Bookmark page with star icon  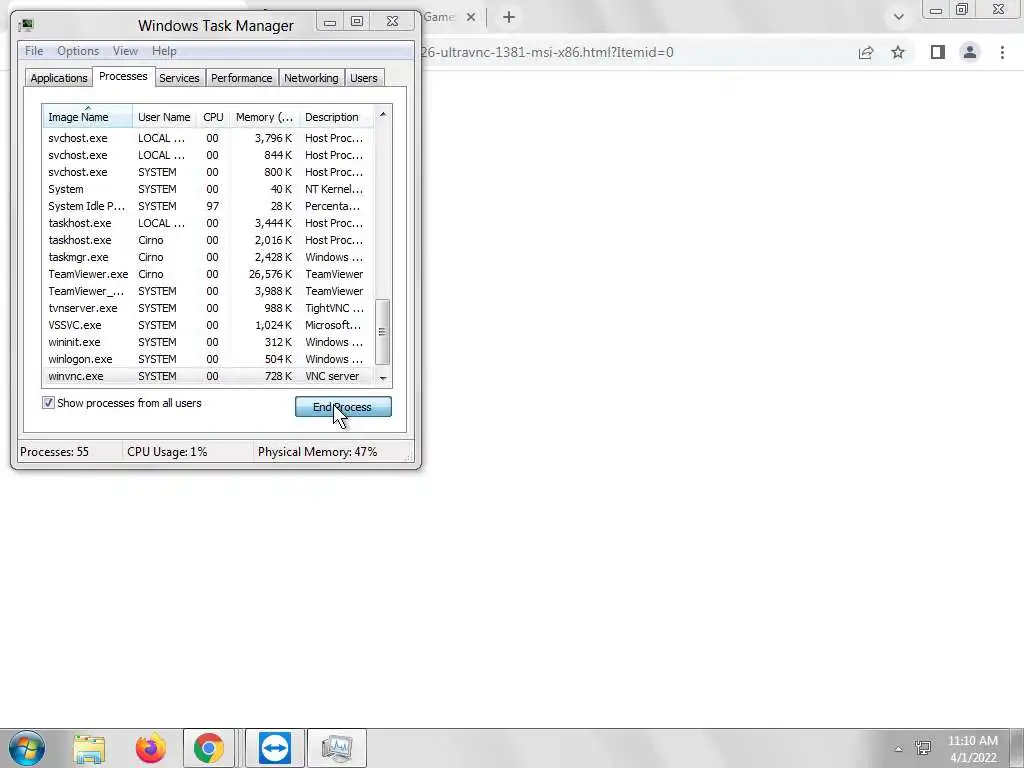click(898, 52)
